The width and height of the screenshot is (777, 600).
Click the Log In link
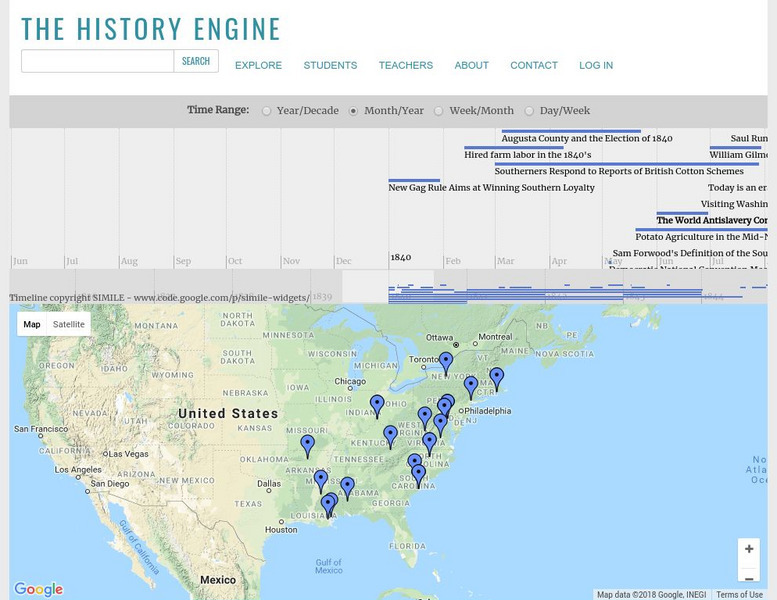pyautogui.click(x=596, y=66)
